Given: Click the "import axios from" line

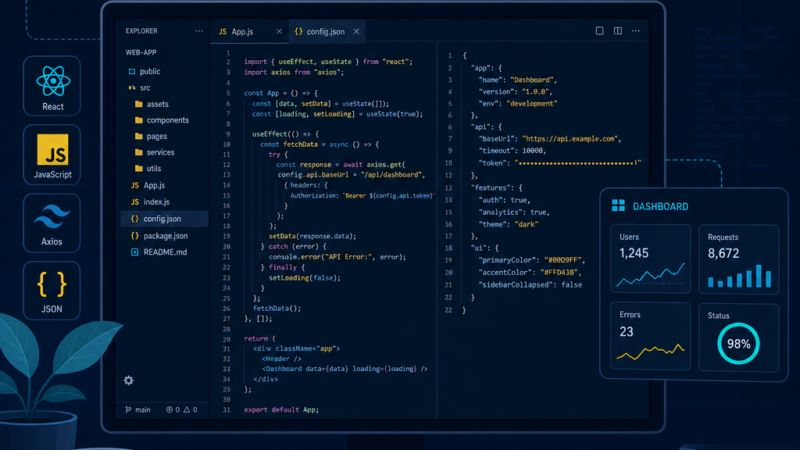Looking at the screenshot, I should click(x=294, y=72).
